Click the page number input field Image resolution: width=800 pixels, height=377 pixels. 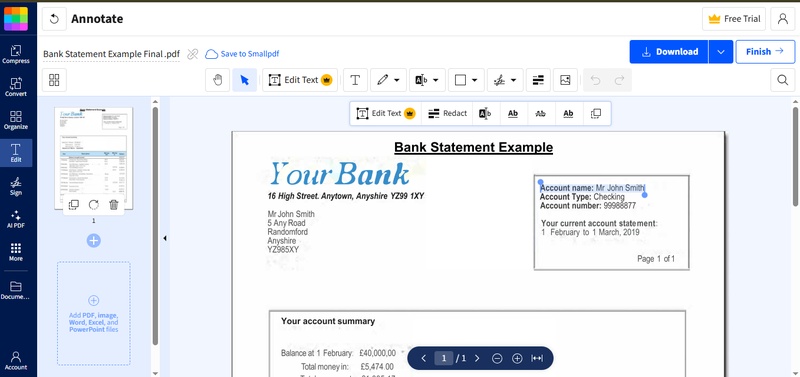tap(444, 358)
